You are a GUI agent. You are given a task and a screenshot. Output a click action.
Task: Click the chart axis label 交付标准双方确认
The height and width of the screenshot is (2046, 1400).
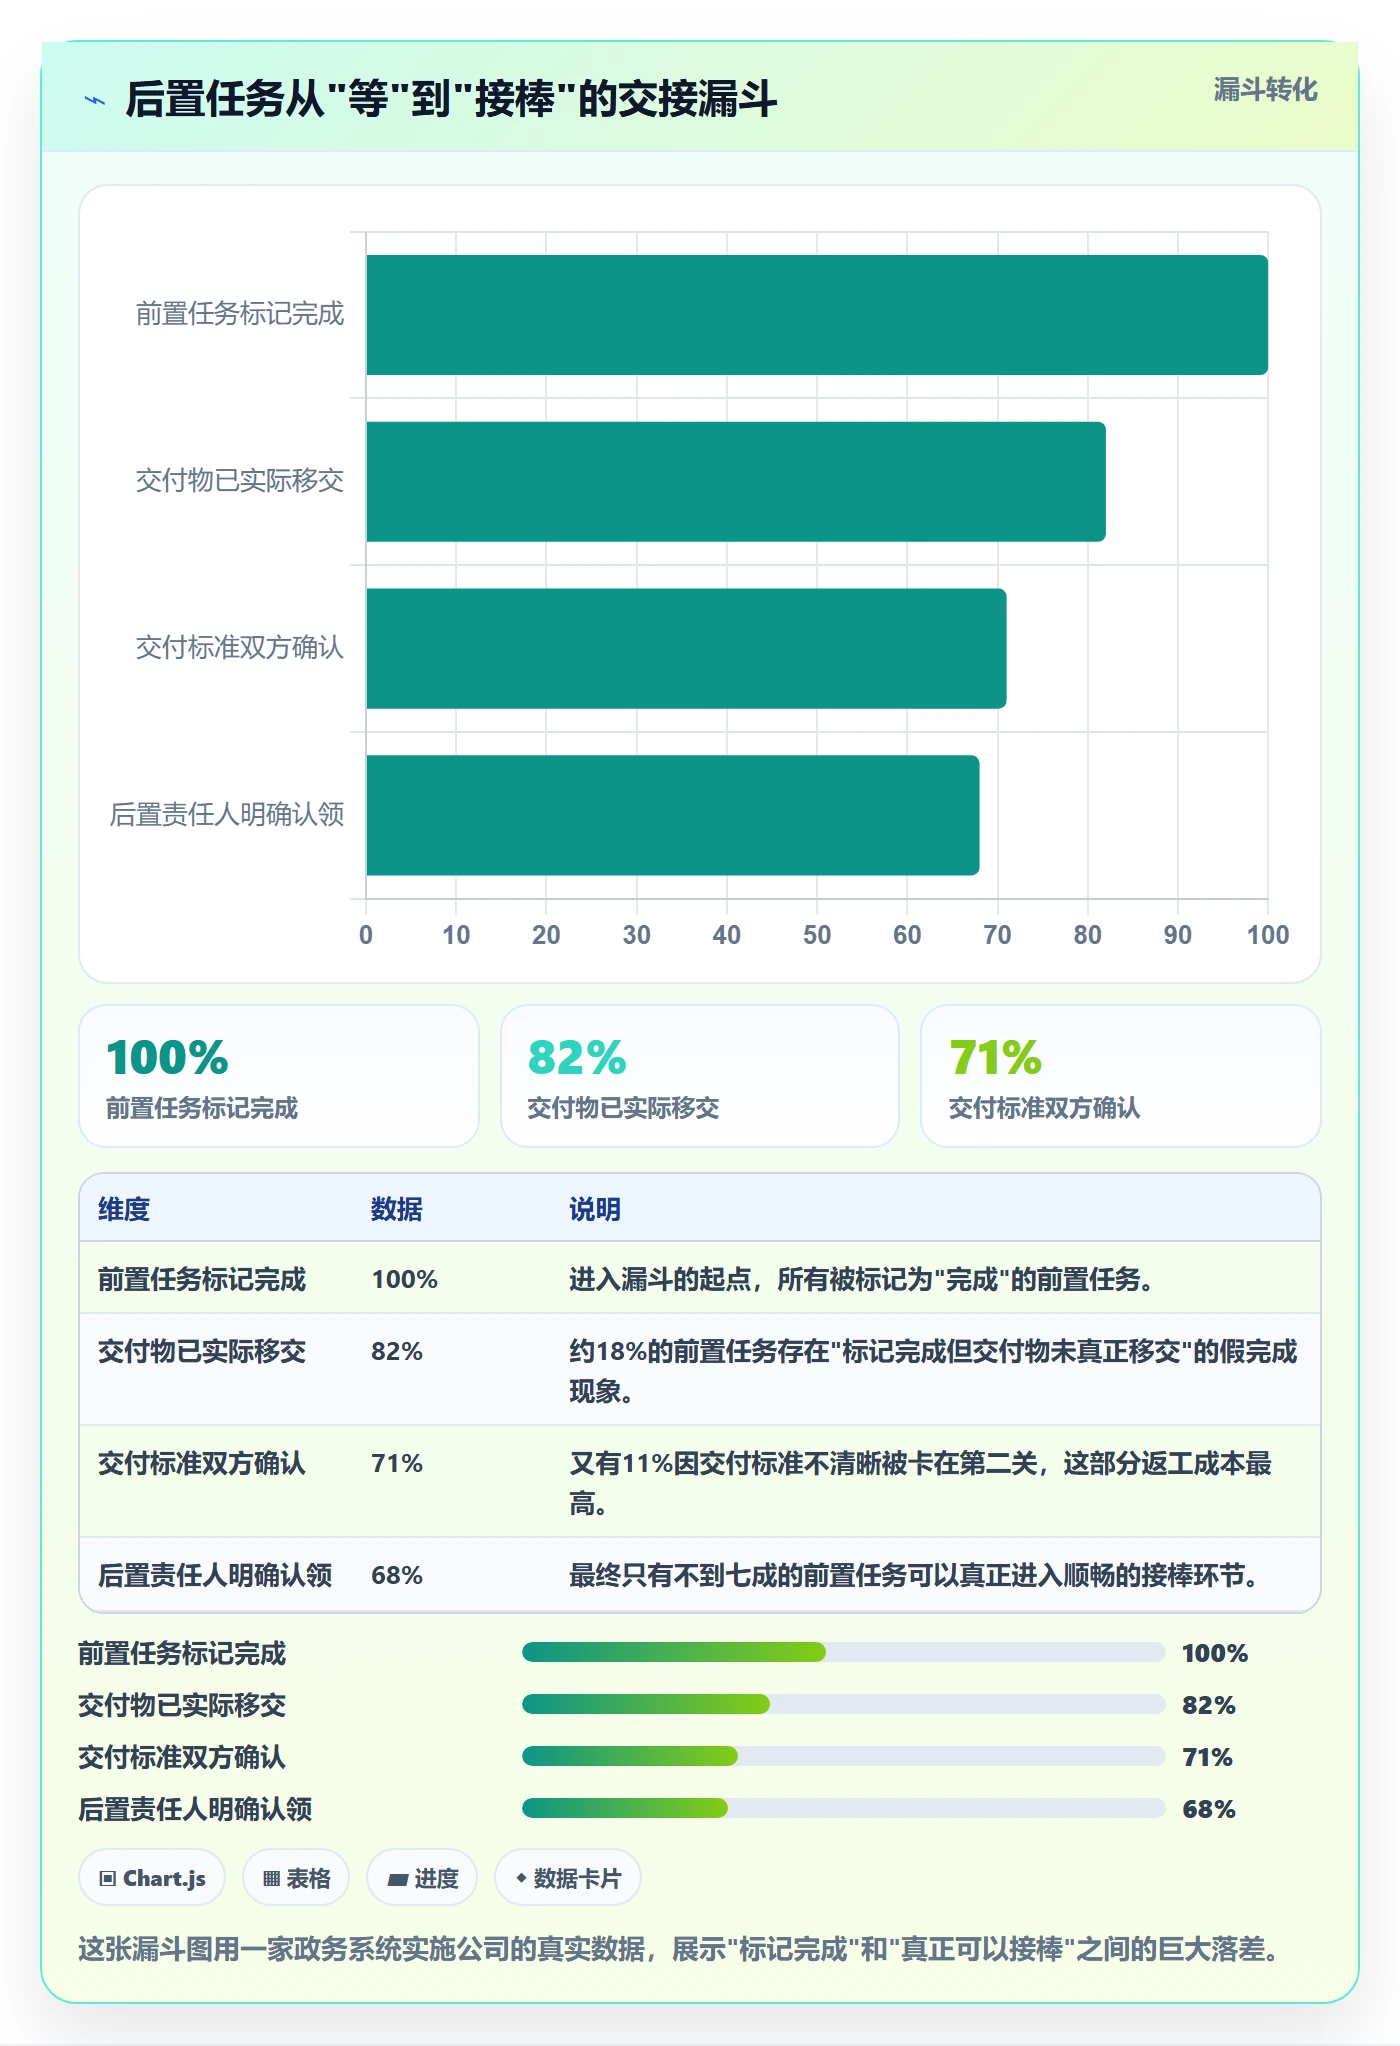[x=240, y=648]
